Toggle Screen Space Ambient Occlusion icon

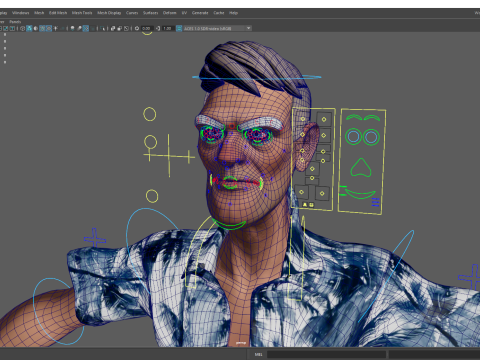[x=72, y=28]
